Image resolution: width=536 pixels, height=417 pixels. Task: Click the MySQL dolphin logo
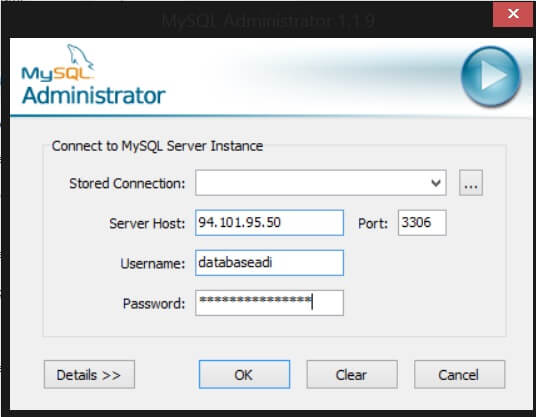click(58, 63)
